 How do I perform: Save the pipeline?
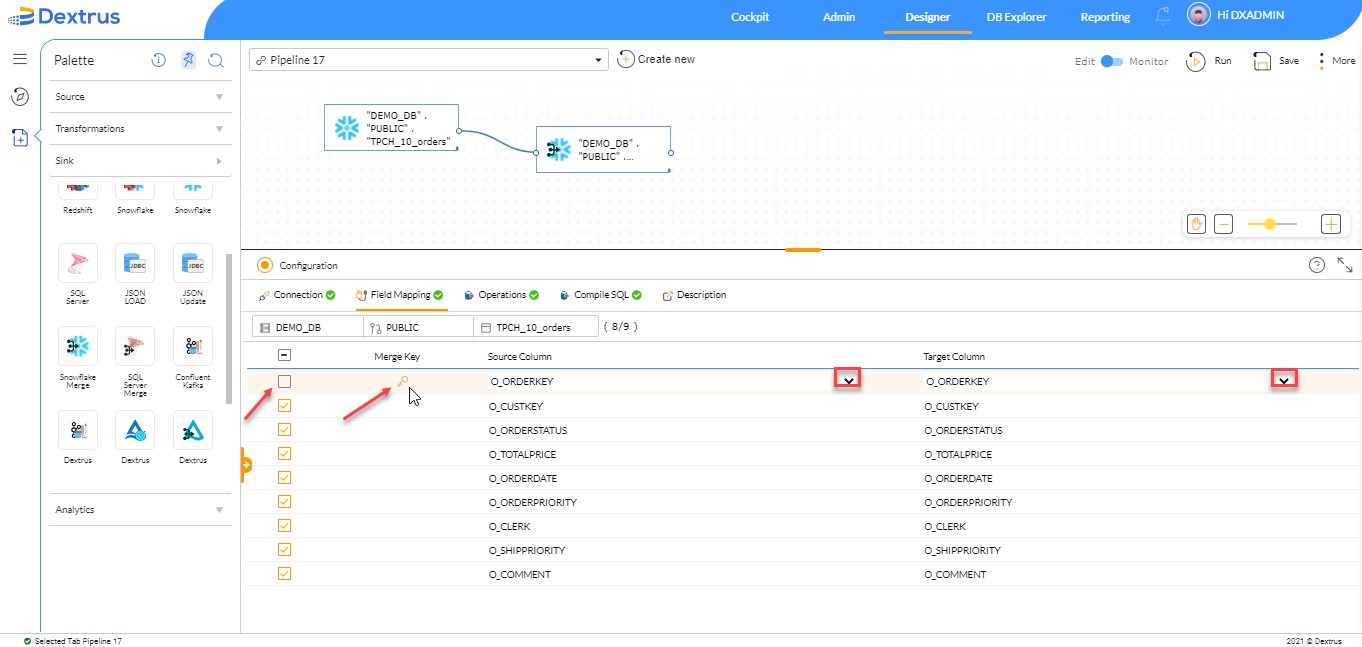click(1276, 61)
